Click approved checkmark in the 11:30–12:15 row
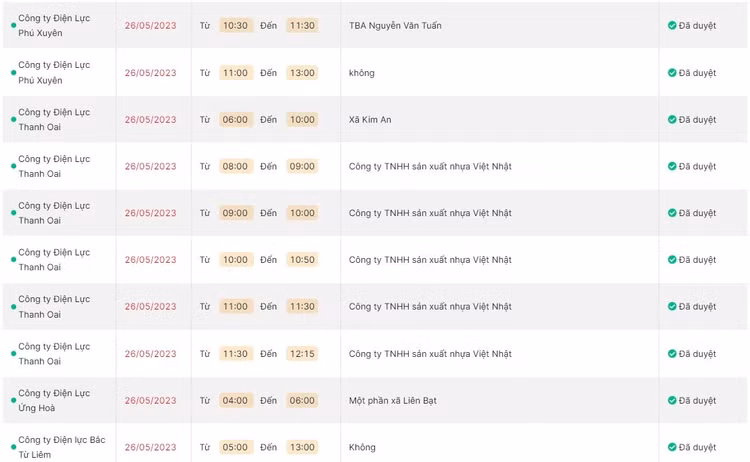 pyautogui.click(x=672, y=354)
